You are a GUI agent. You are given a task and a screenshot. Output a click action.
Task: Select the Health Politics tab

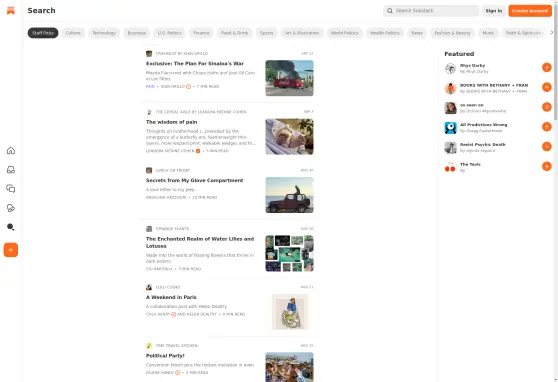click(385, 33)
